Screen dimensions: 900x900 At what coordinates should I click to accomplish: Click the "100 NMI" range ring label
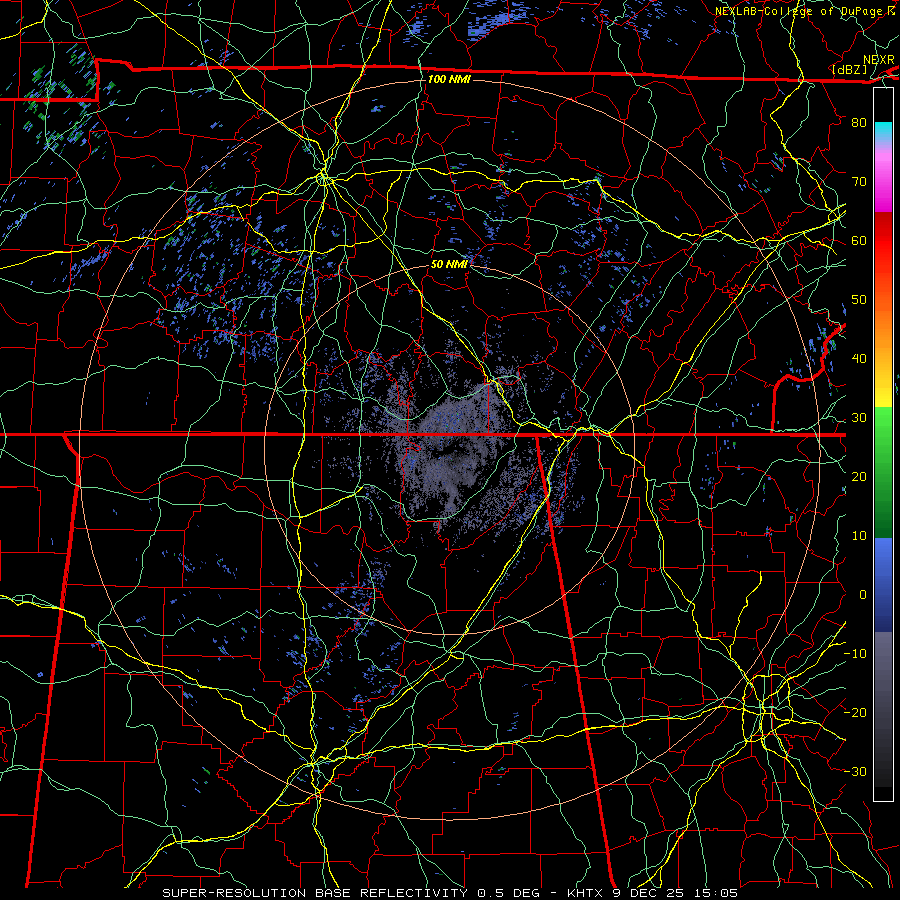[x=449, y=79]
